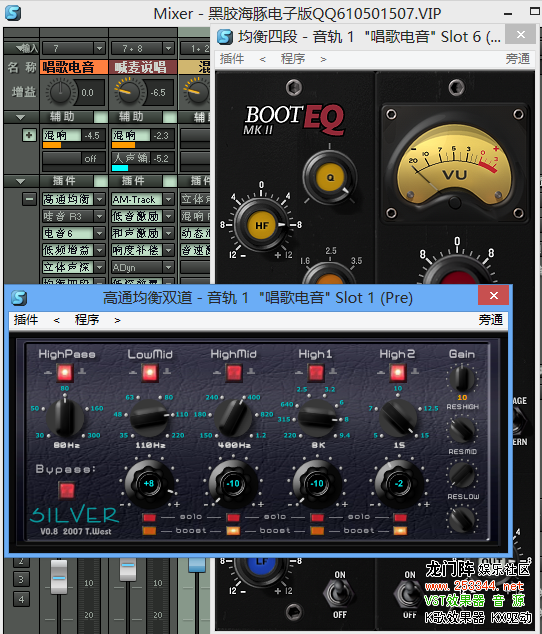The image size is (542, 634).
Task: Open dropdown arrow of AM-Track plugin slot
Action: point(169,199)
